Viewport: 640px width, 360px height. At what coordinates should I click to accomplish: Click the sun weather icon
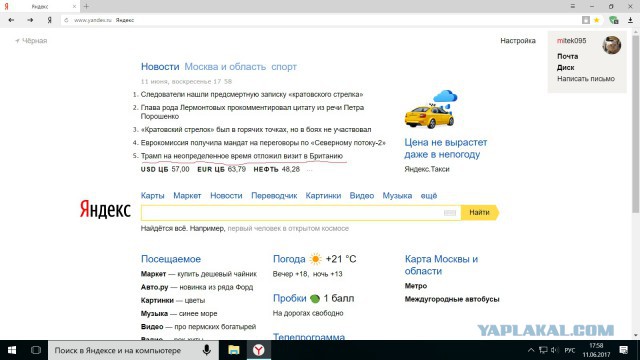315,259
